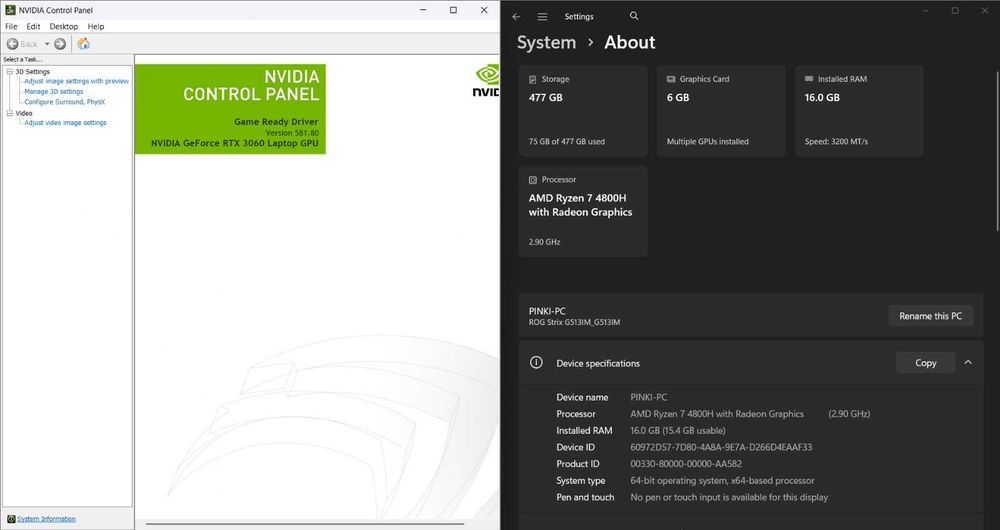Collapse the Video tree node
This screenshot has height=530, width=1000.
(10, 113)
